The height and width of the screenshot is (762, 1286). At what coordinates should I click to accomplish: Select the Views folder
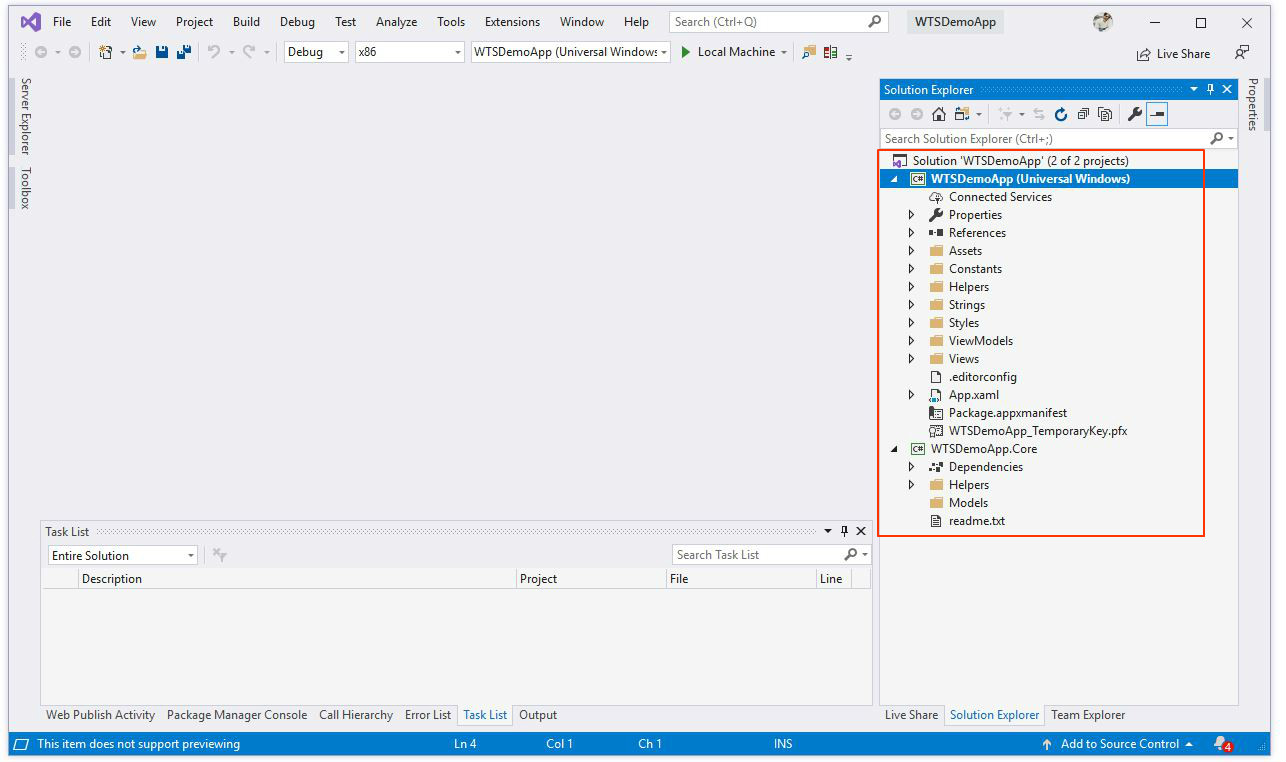[x=963, y=359]
